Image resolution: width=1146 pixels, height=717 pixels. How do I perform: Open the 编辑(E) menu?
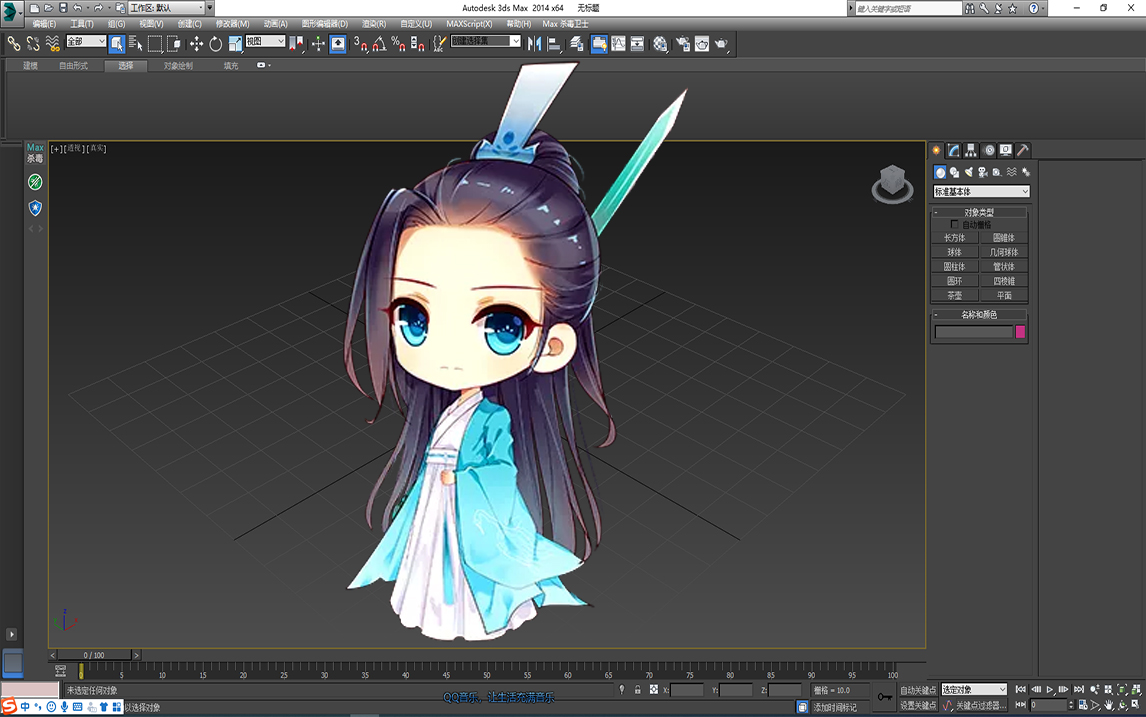44,24
